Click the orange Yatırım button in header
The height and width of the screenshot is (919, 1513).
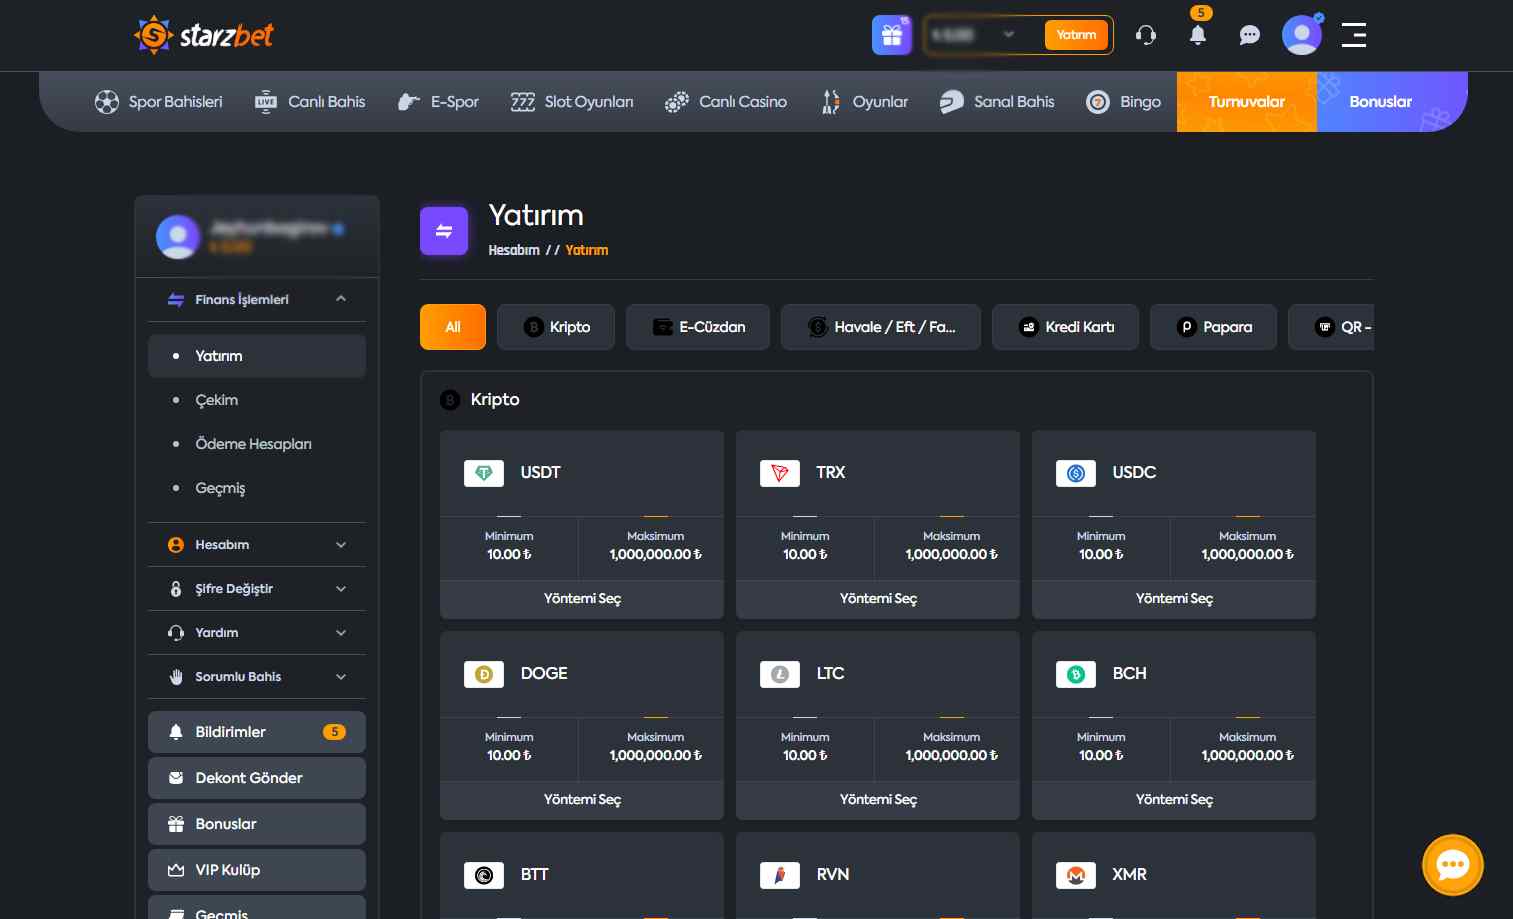pos(1076,35)
